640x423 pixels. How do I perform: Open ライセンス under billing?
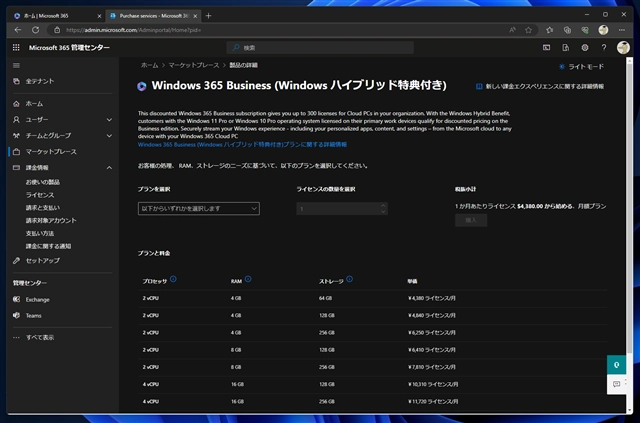tap(40, 195)
